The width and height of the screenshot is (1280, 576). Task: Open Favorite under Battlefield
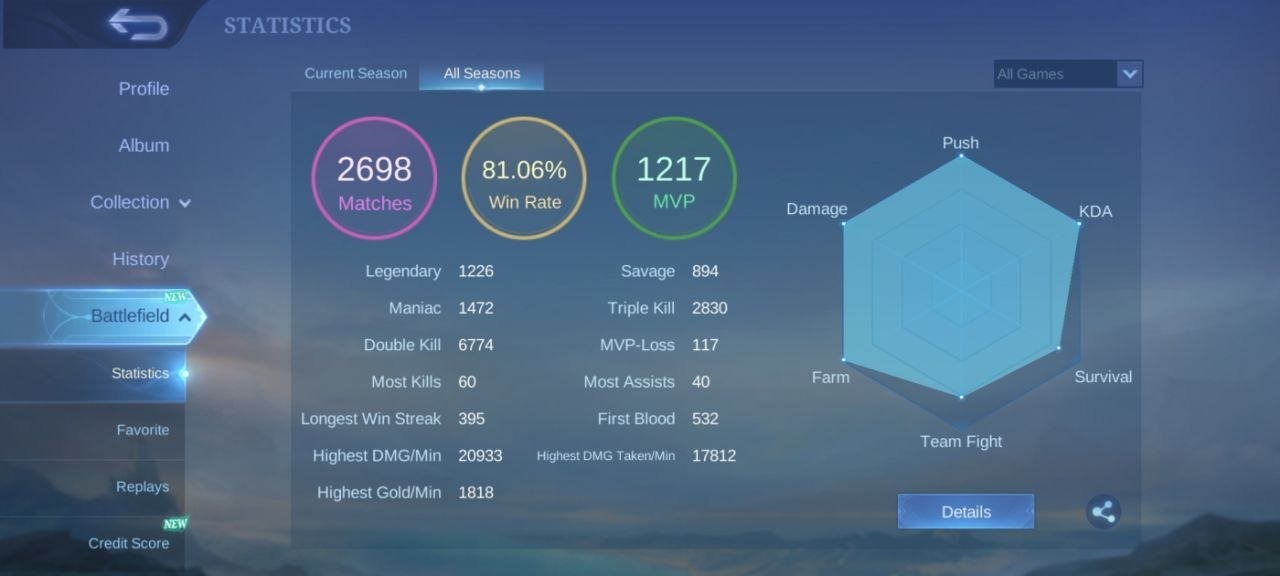[143, 430]
